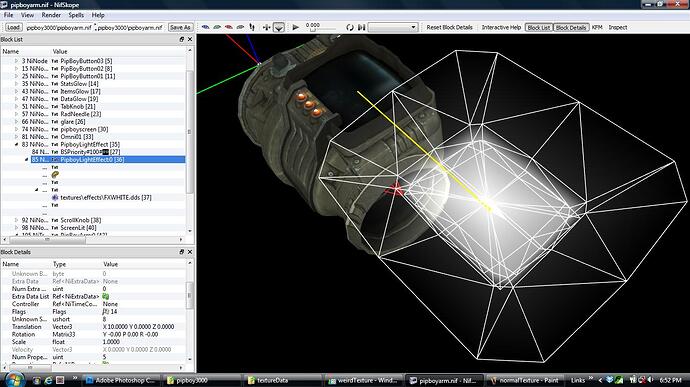Expand PipBoyButton02 [8] node
Screen dimensions: 690x387
coord(17,68)
